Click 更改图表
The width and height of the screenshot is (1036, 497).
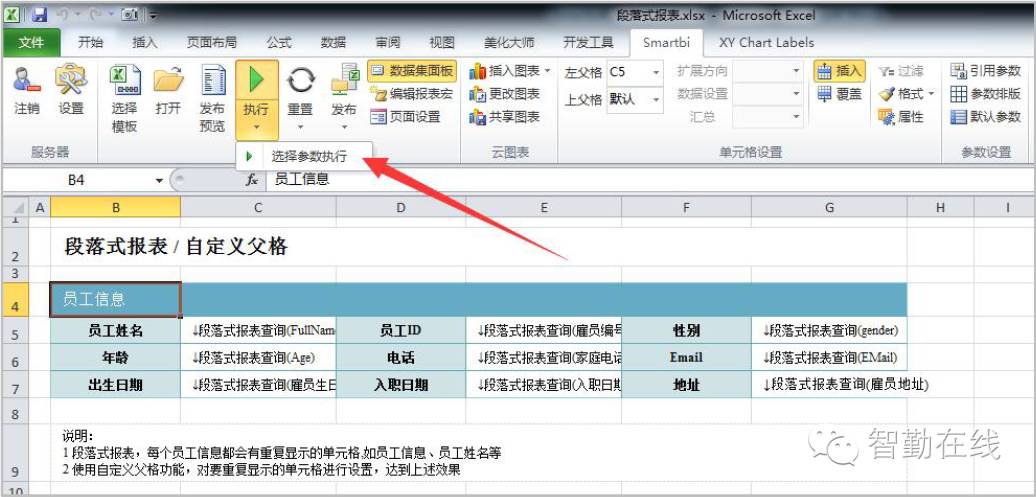pyautogui.click(x=504, y=94)
